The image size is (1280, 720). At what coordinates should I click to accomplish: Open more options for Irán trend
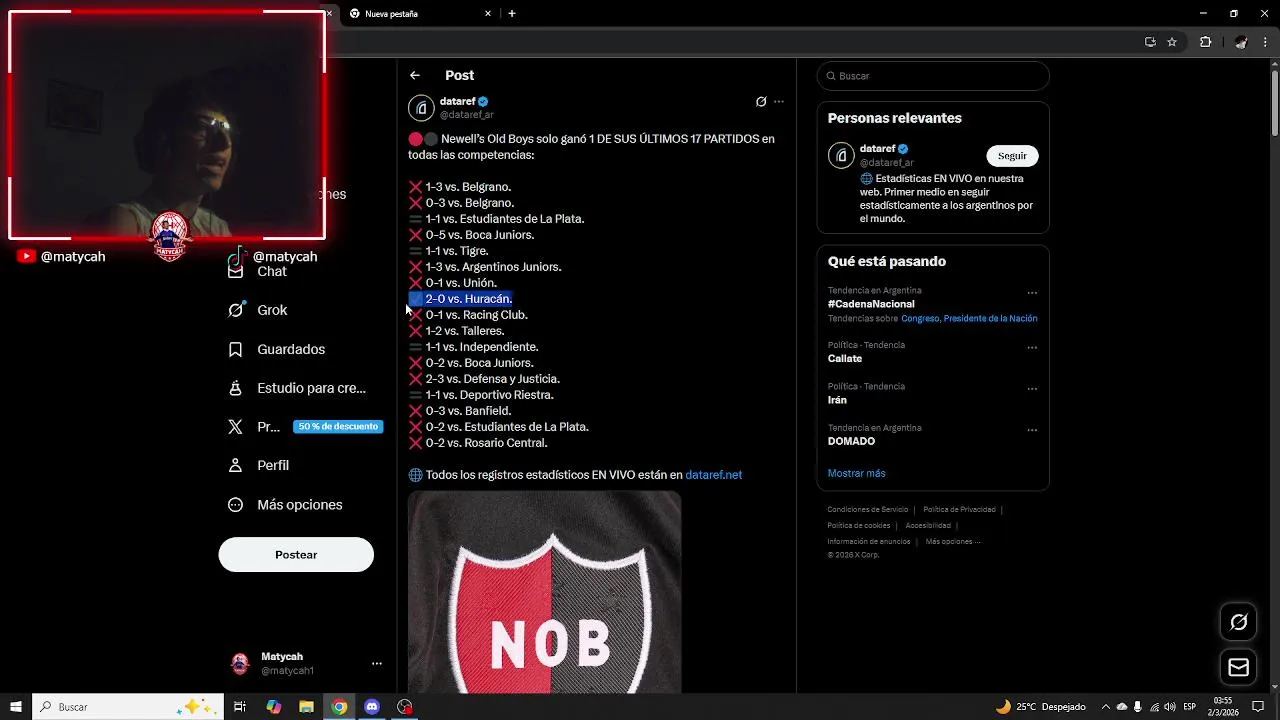1032,388
